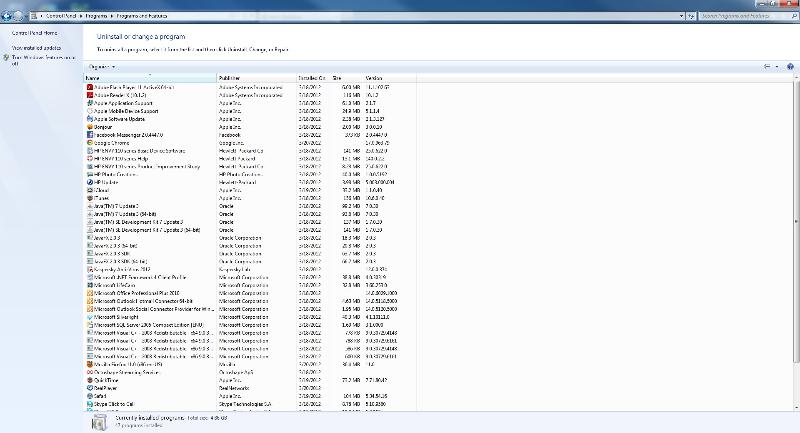Click the HP Update program icon

(x=90, y=182)
